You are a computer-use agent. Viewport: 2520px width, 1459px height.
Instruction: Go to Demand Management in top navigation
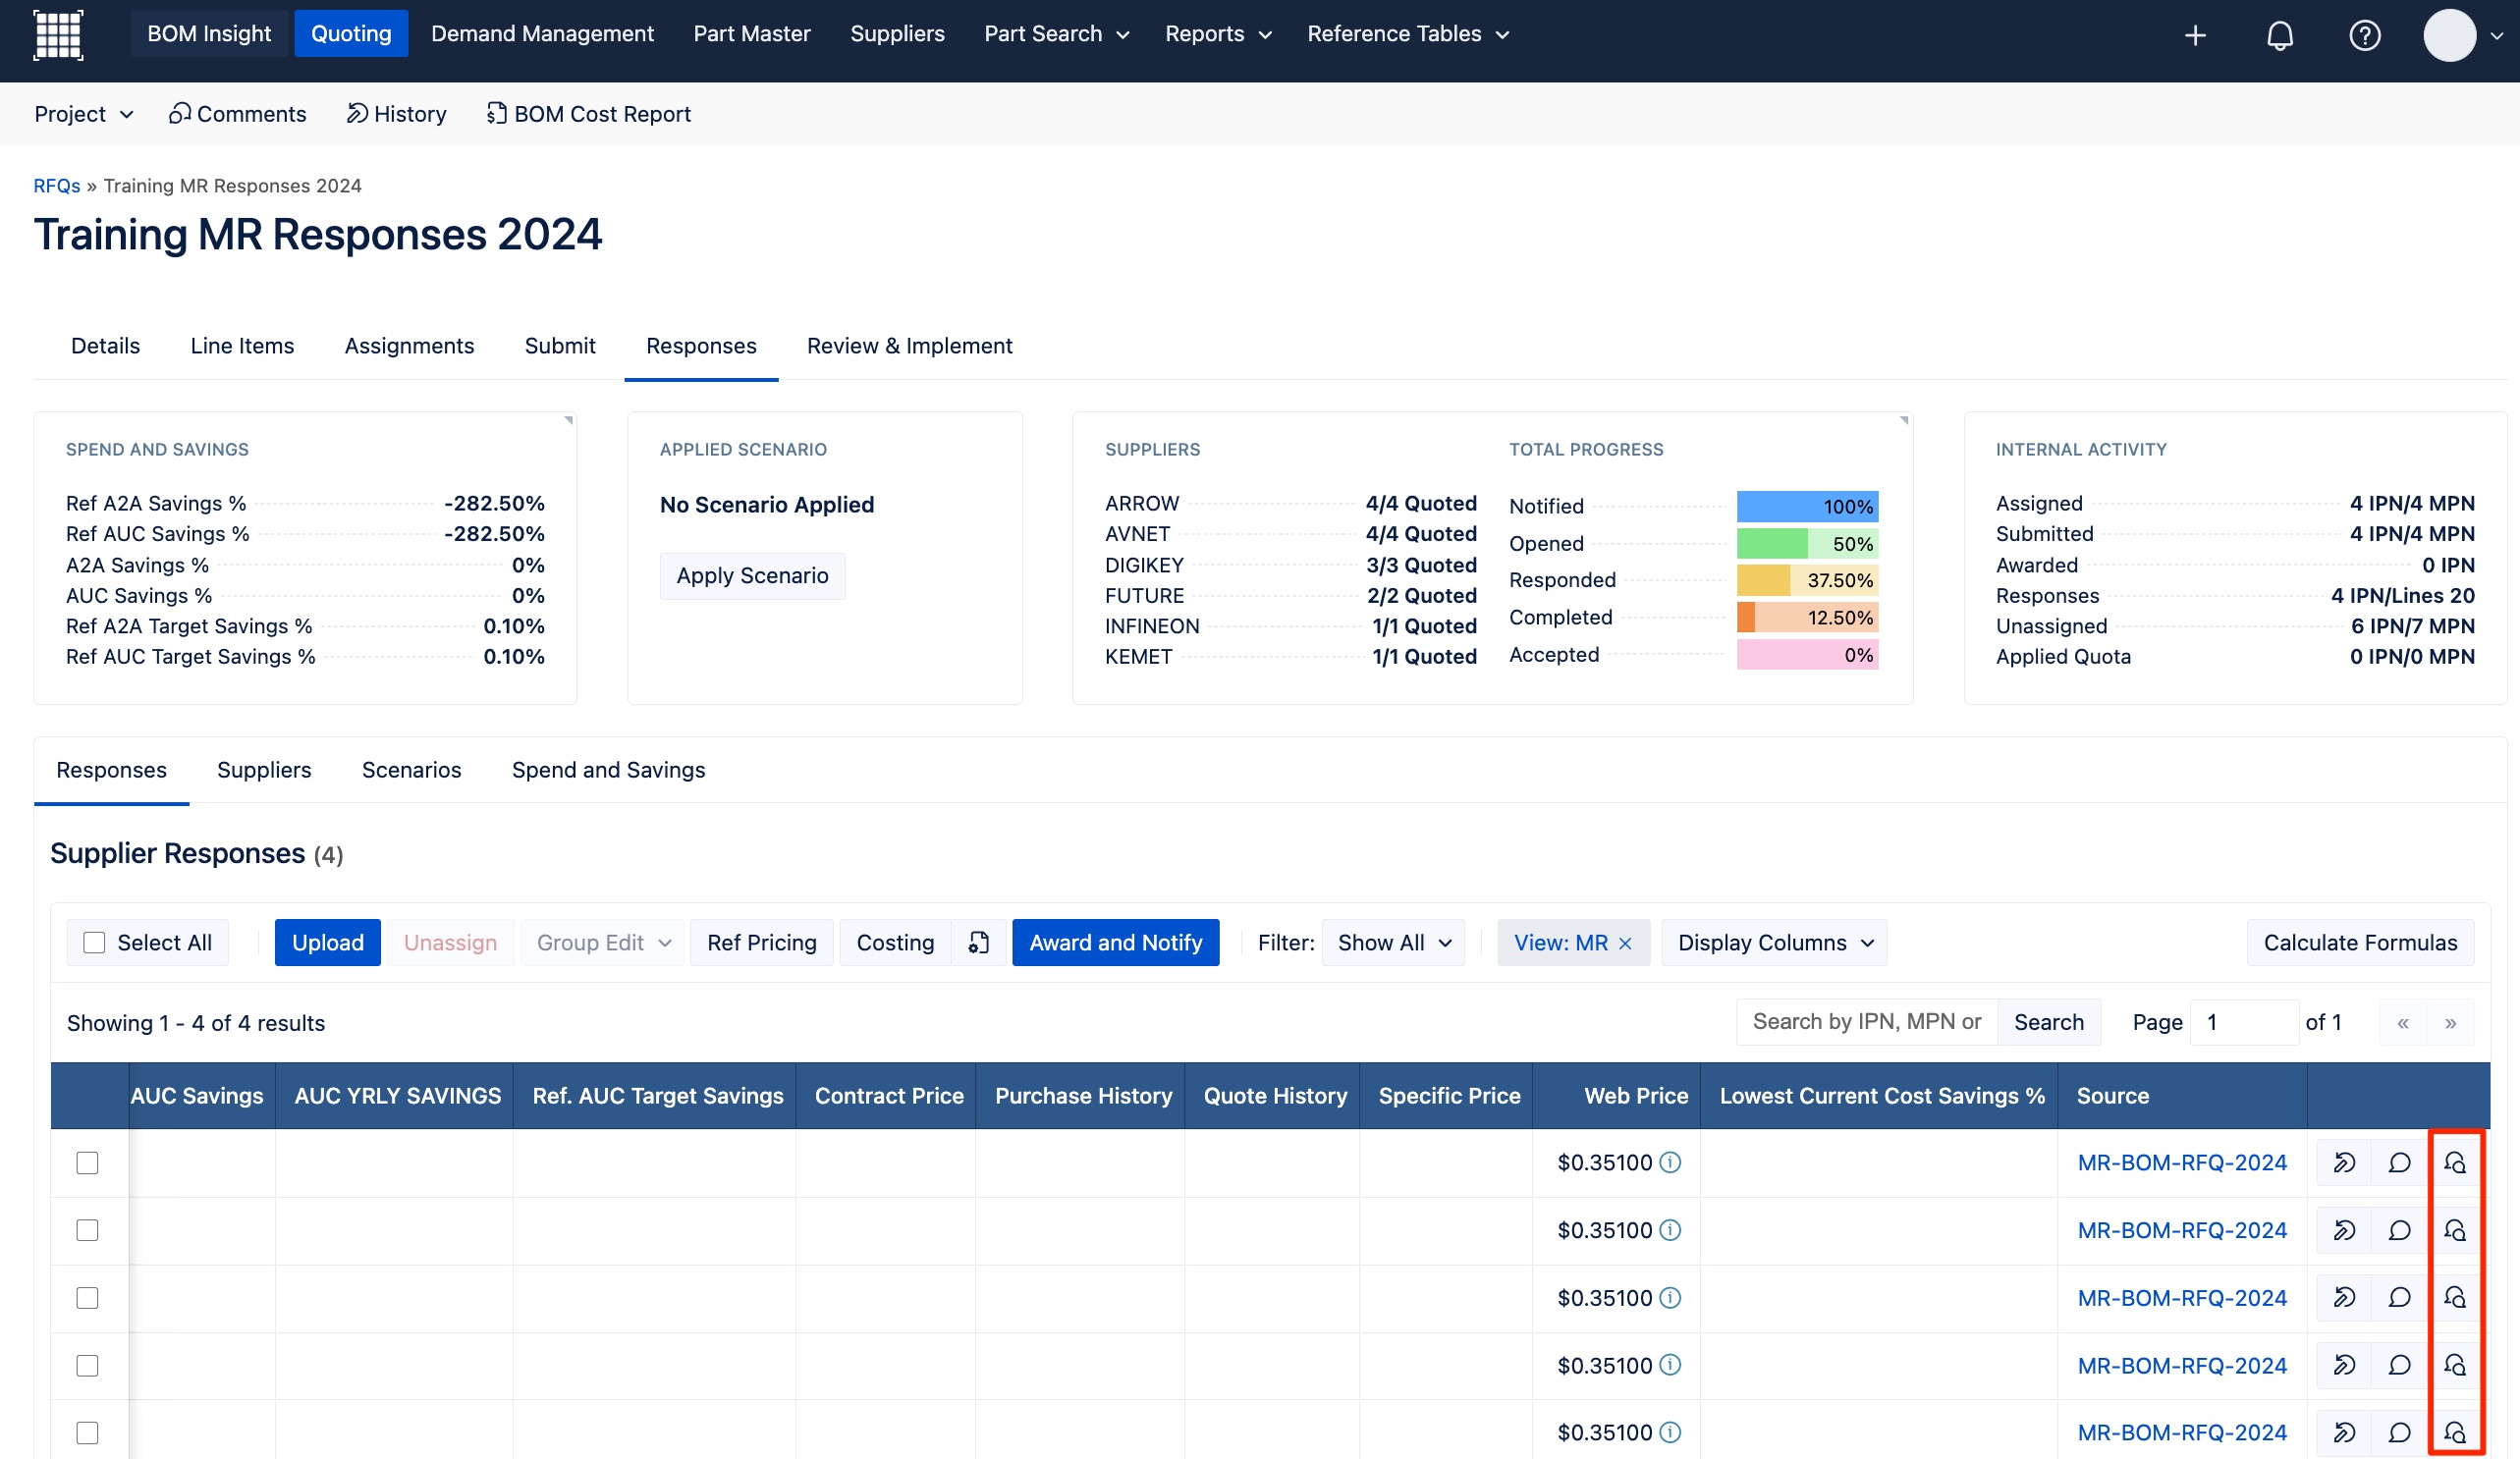pos(542,34)
